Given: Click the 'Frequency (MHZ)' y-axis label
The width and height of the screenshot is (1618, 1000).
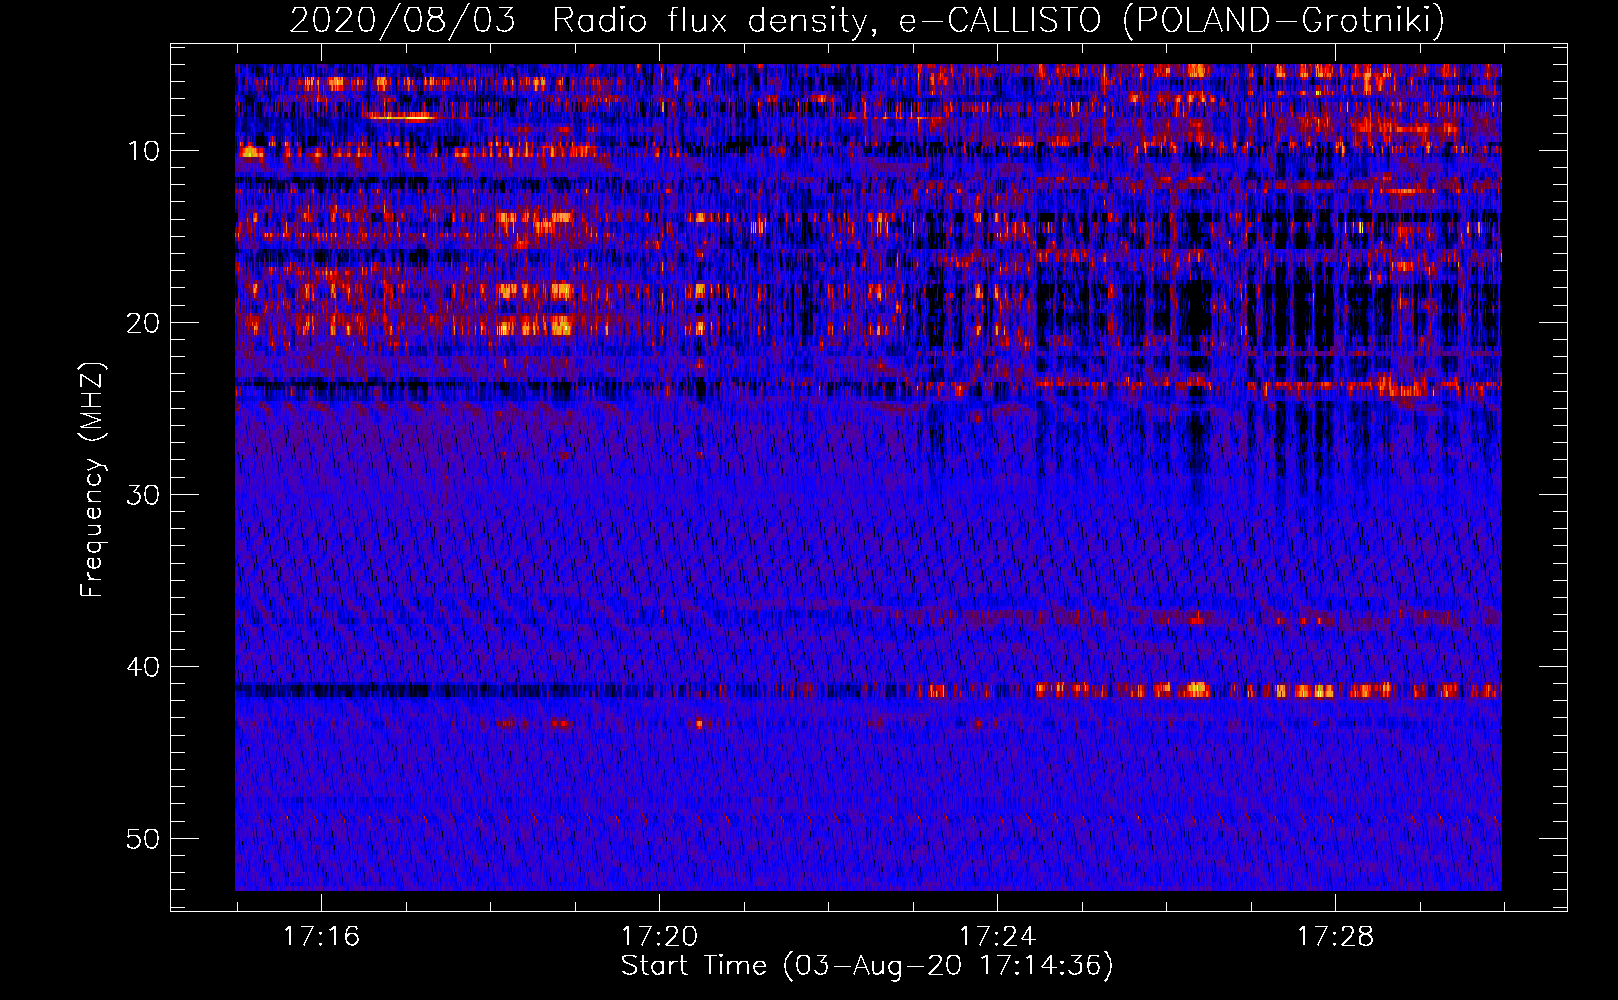Looking at the screenshot, I should click(92, 480).
